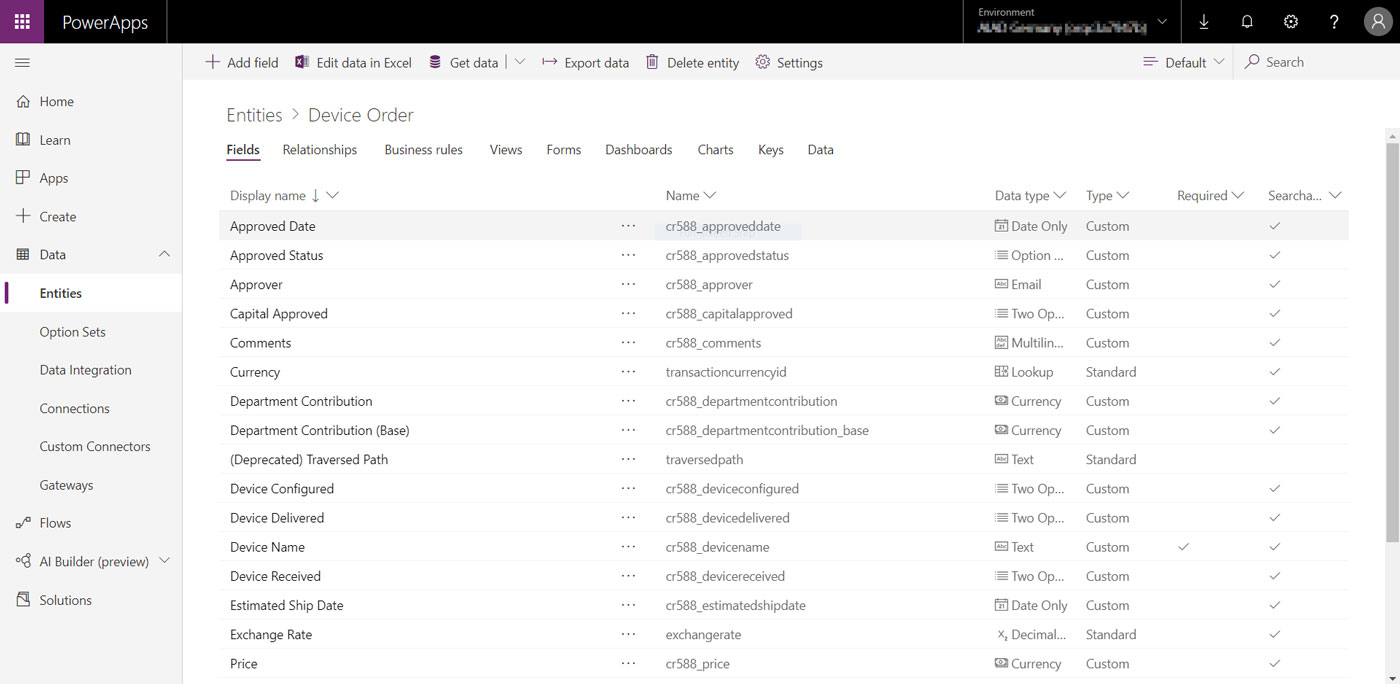Viewport: 1400px width, 684px height.
Task: Switch to the Relationships tab
Action: (x=319, y=149)
